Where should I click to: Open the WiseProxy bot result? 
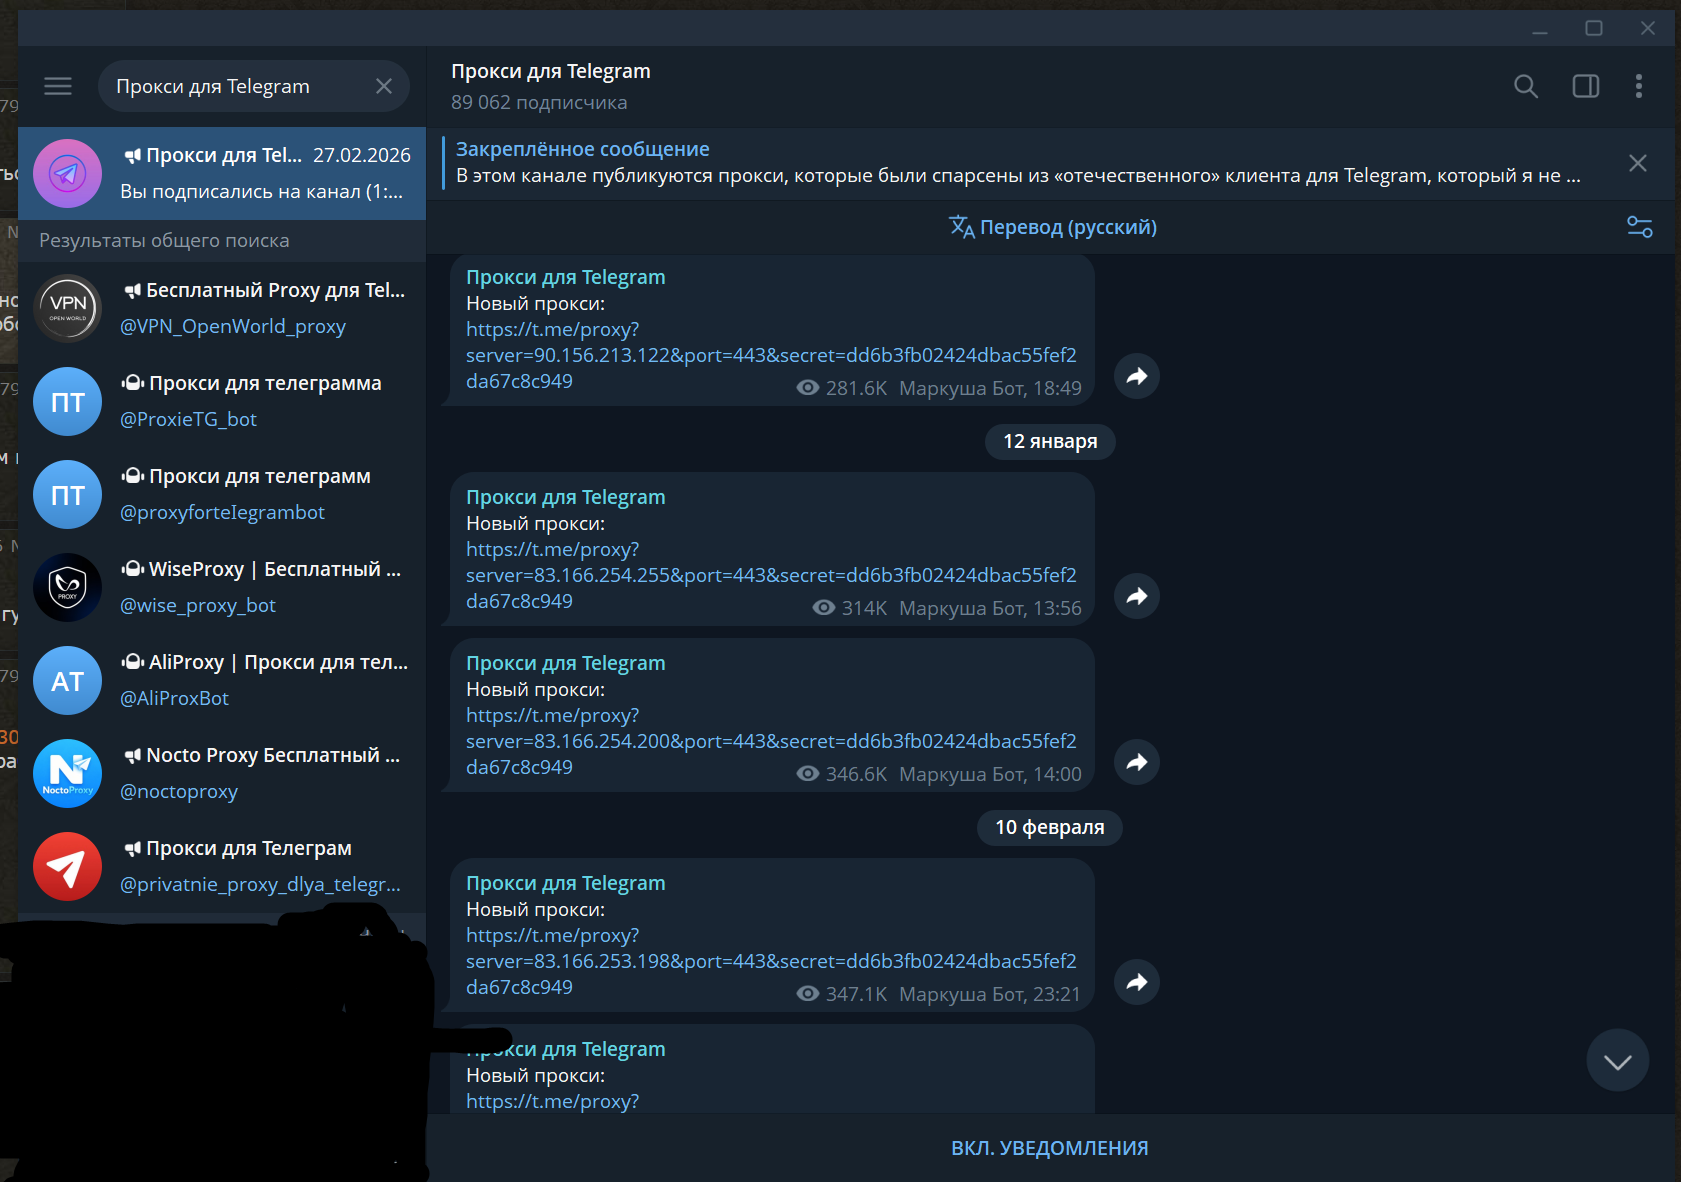[222, 587]
